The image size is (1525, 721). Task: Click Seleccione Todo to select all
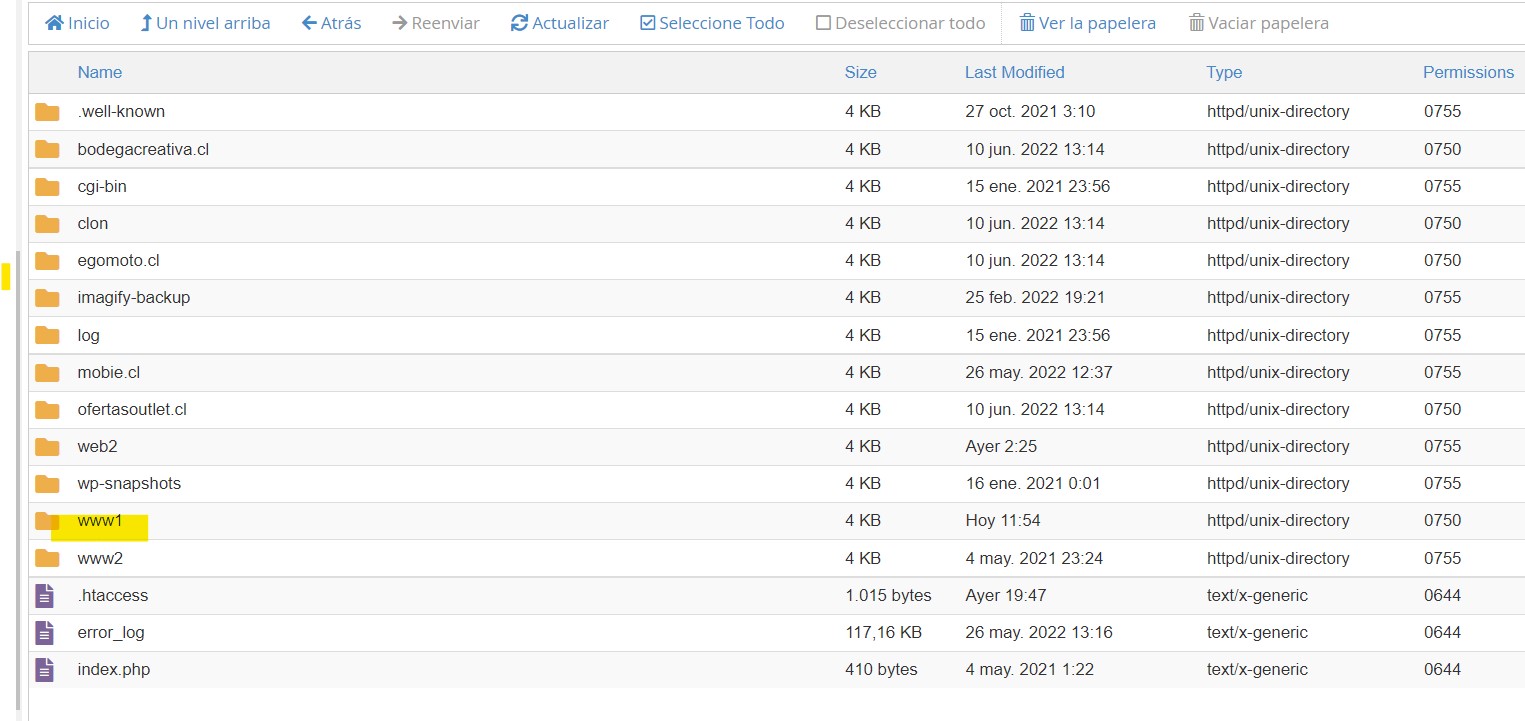(712, 23)
